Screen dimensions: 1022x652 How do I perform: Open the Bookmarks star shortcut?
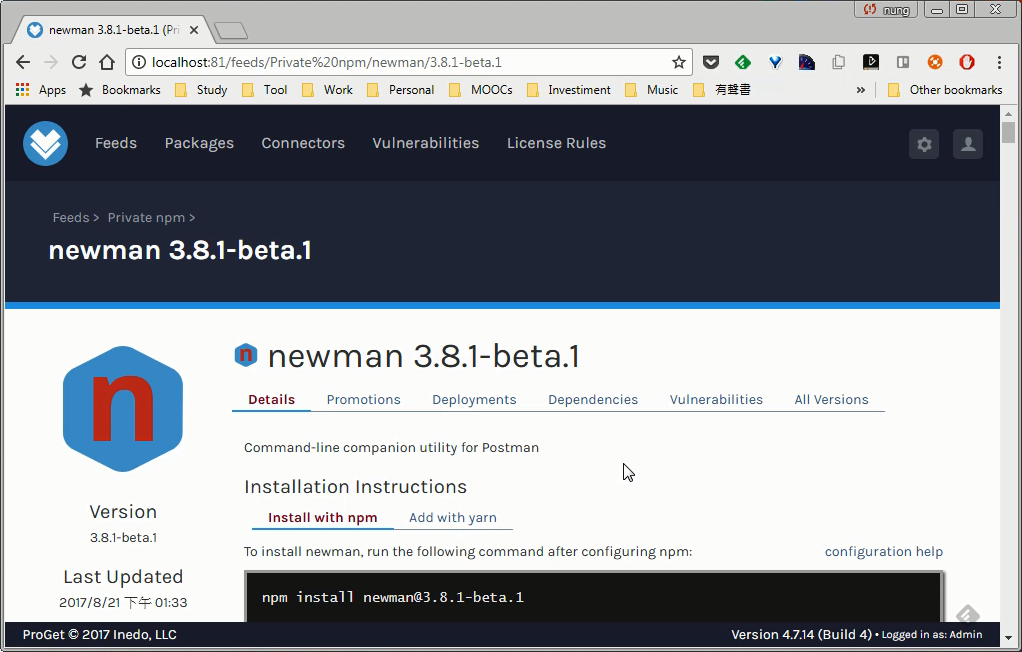click(x=120, y=90)
